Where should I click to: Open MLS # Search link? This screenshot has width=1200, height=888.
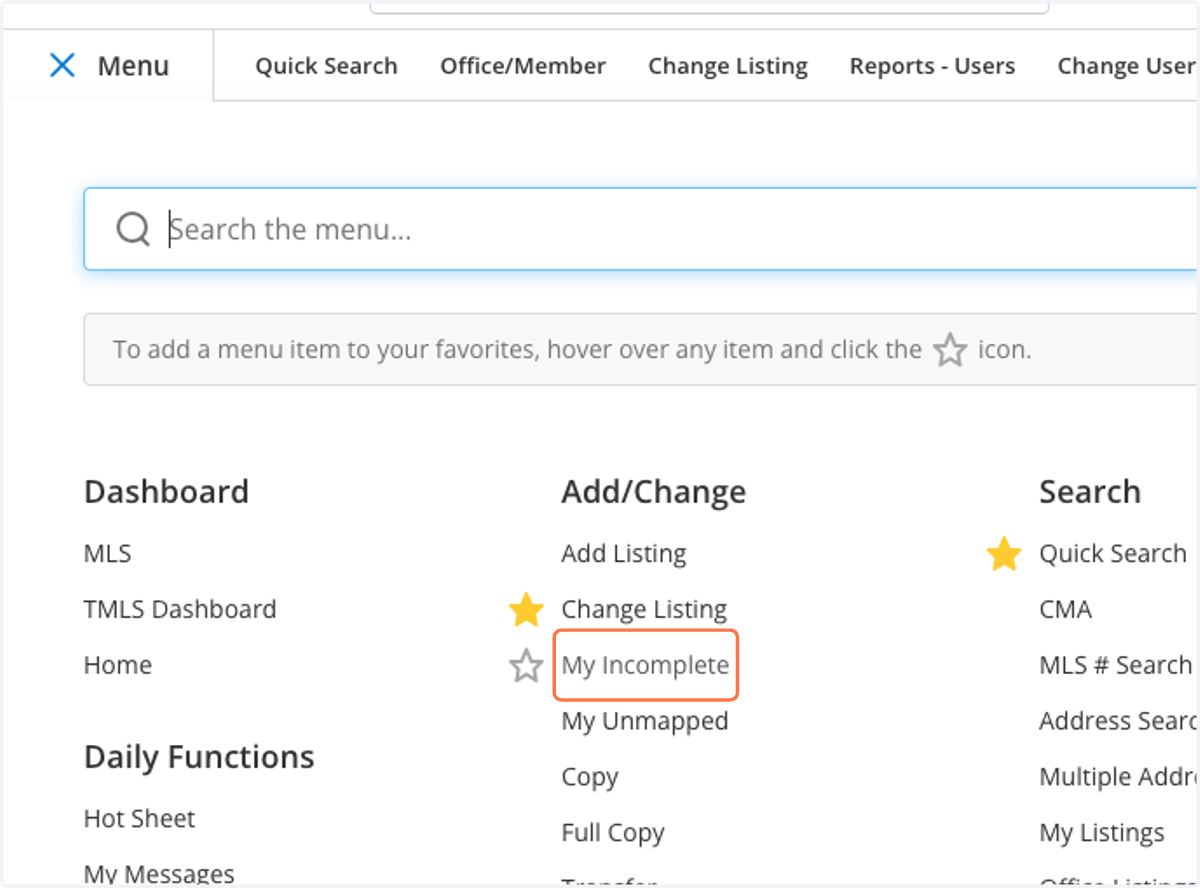pos(1116,665)
